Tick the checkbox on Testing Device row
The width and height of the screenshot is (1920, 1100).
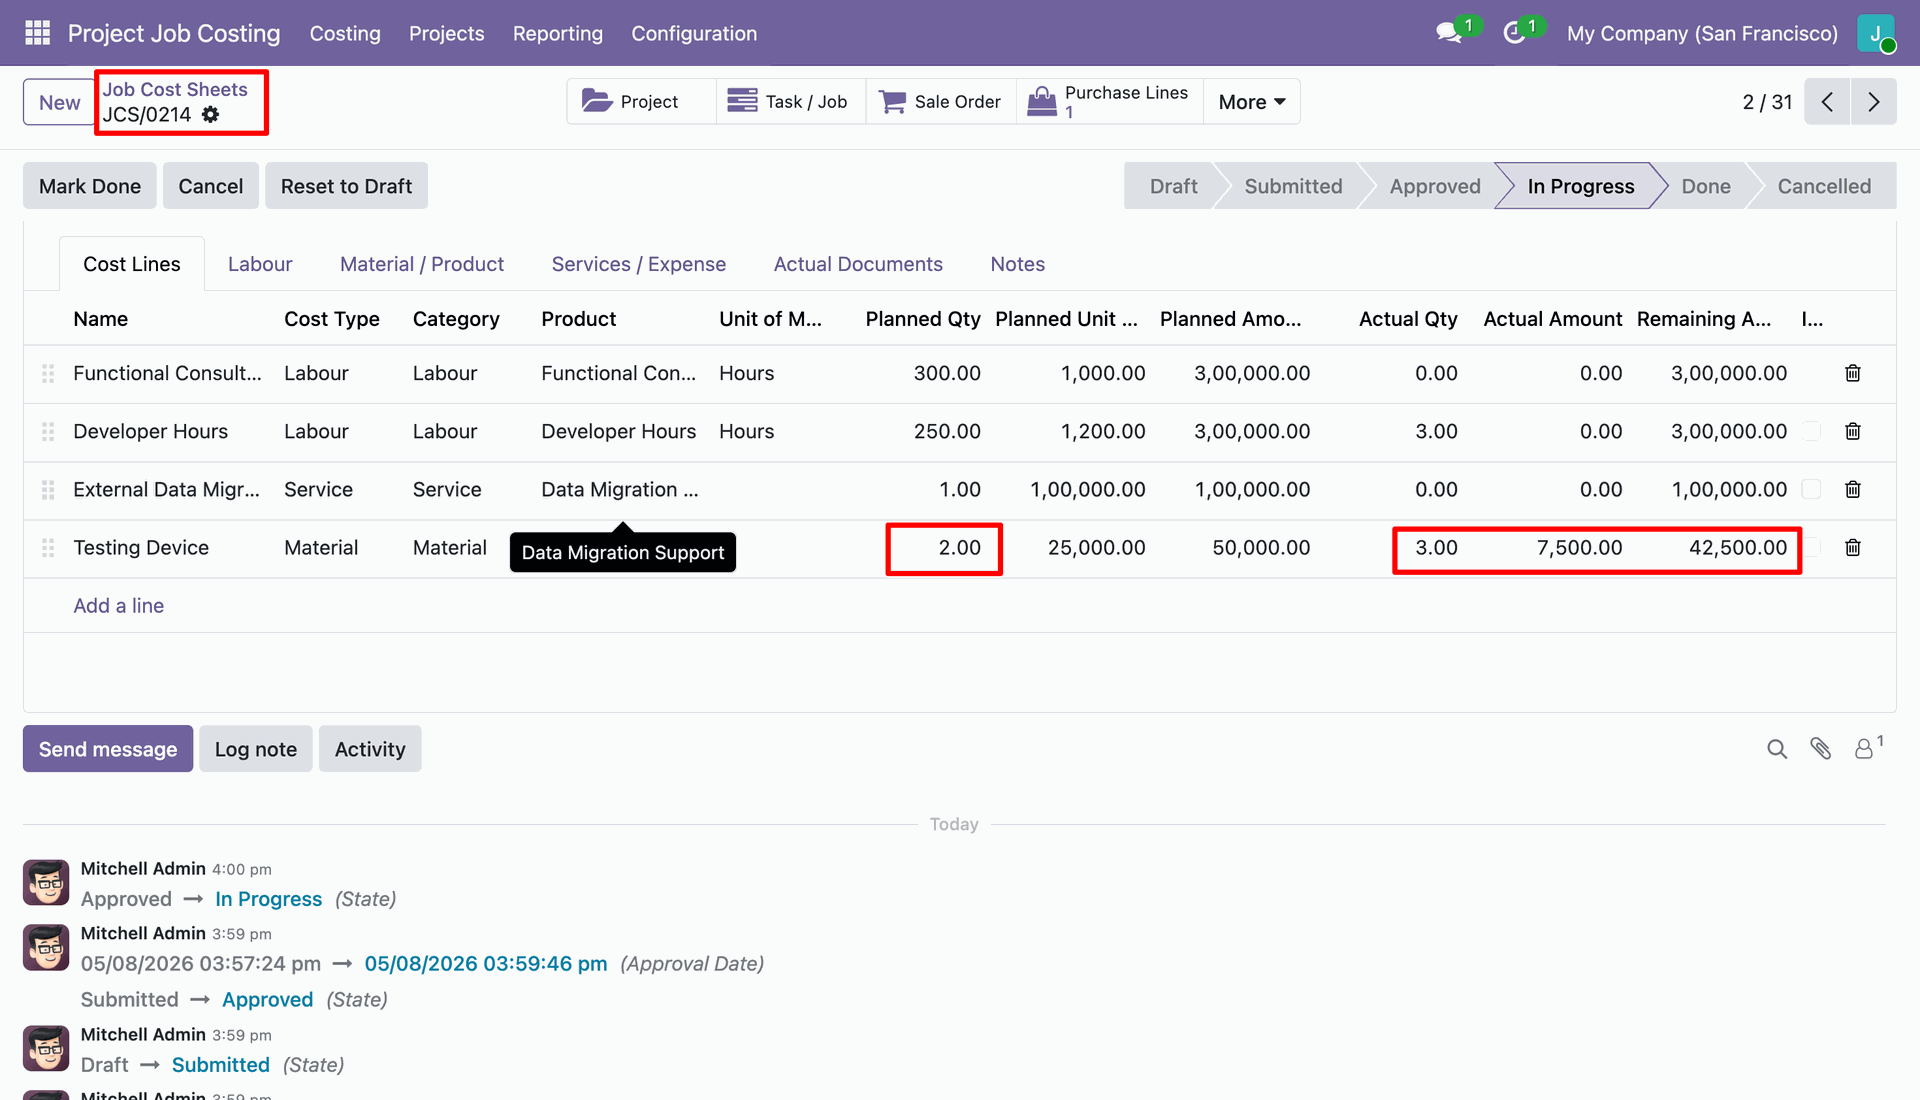point(1811,547)
